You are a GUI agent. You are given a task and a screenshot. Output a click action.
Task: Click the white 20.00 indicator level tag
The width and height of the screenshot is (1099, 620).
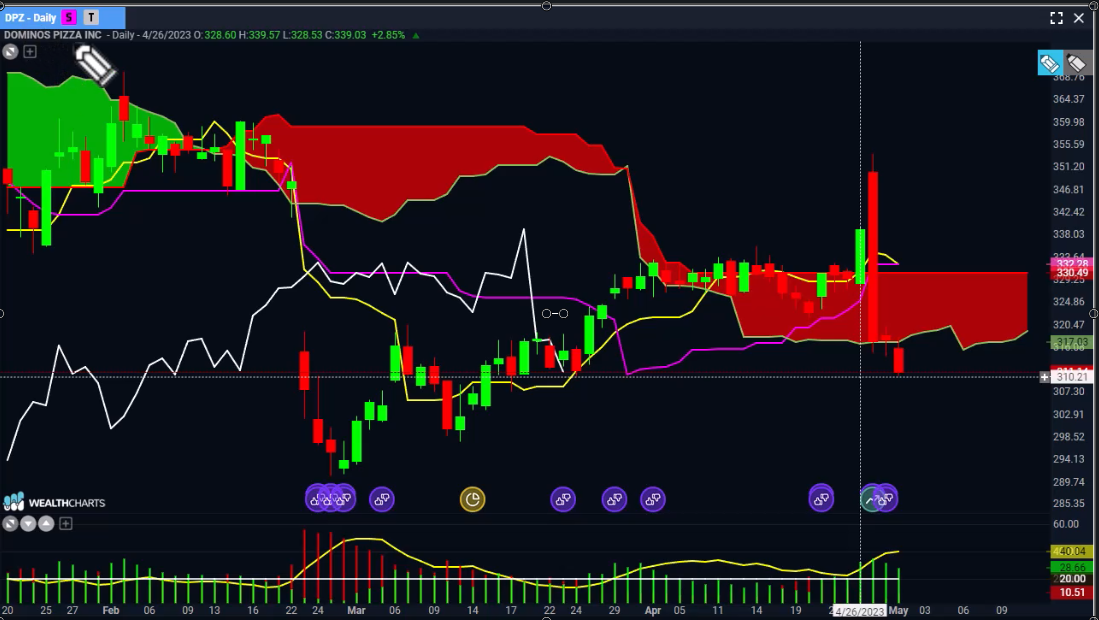(x=1071, y=579)
